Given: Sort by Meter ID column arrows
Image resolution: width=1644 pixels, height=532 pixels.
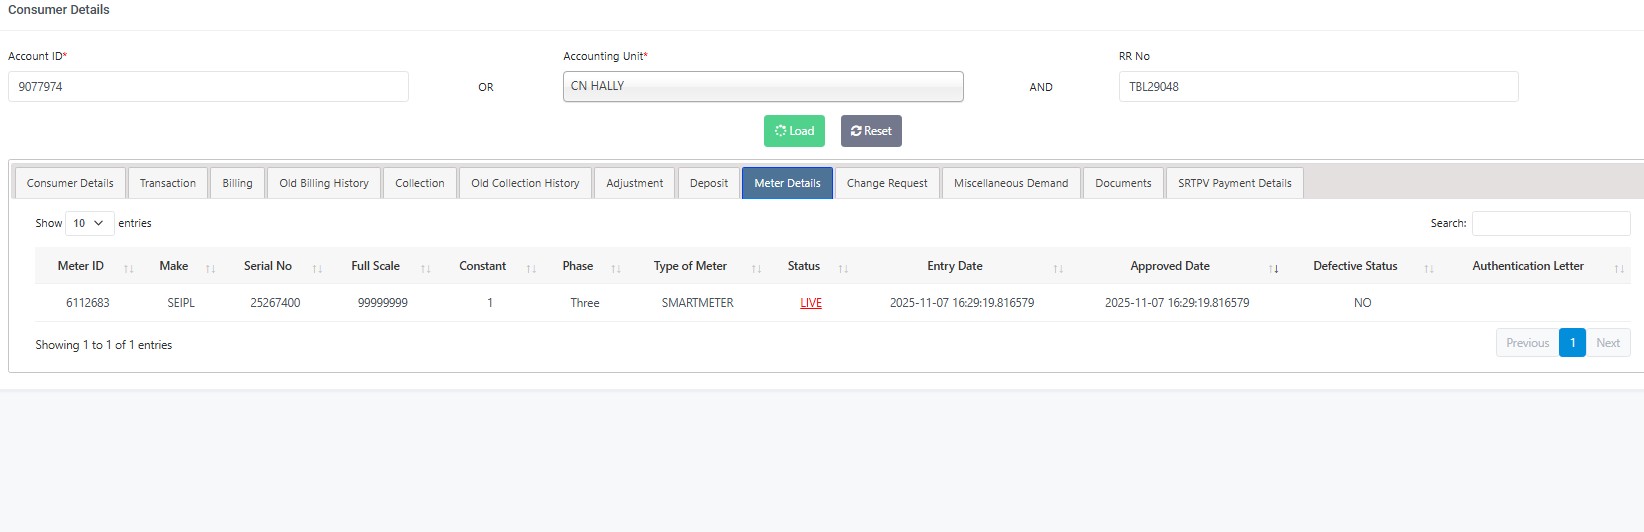Looking at the screenshot, I should pyautogui.click(x=128, y=268).
